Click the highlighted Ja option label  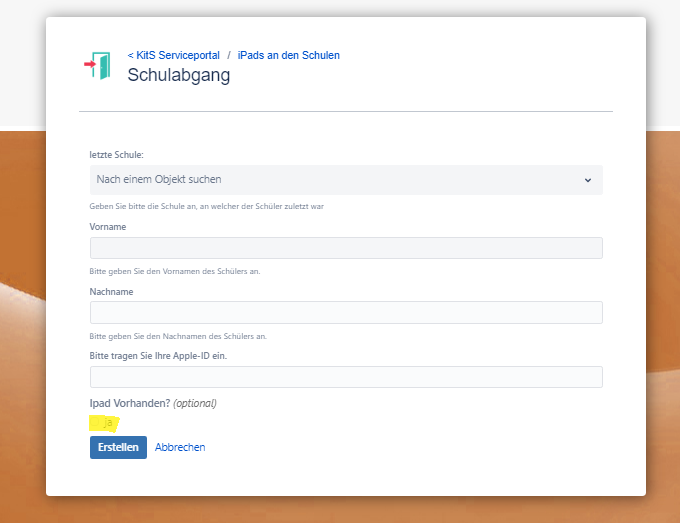(x=108, y=423)
